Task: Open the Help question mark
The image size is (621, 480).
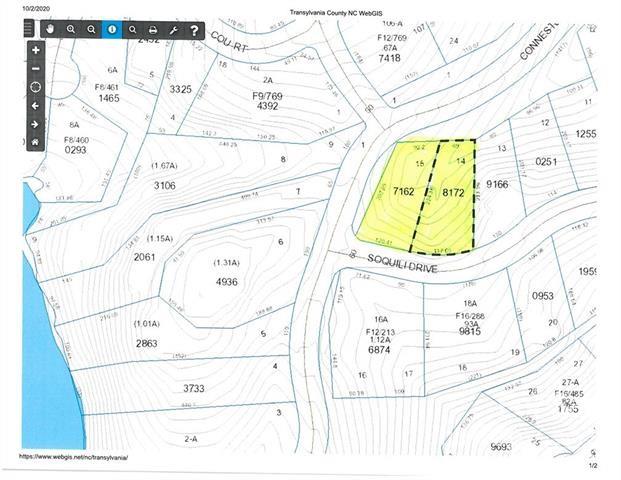Action: coord(193,30)
